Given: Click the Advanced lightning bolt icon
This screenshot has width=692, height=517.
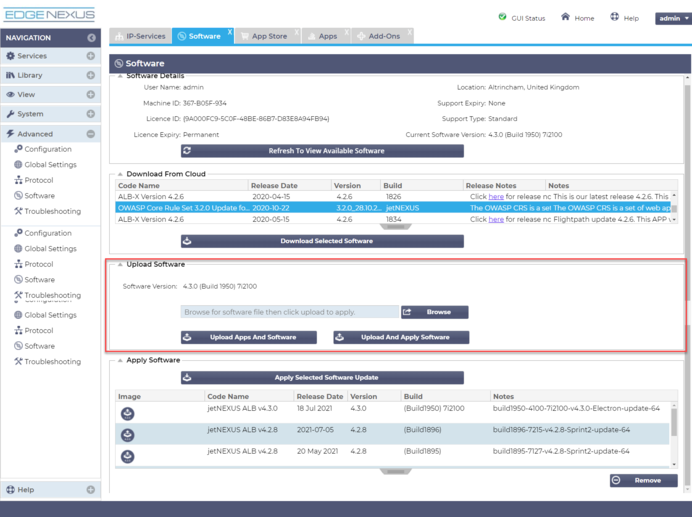Looking at the screenshot, I should pos(10,134).
